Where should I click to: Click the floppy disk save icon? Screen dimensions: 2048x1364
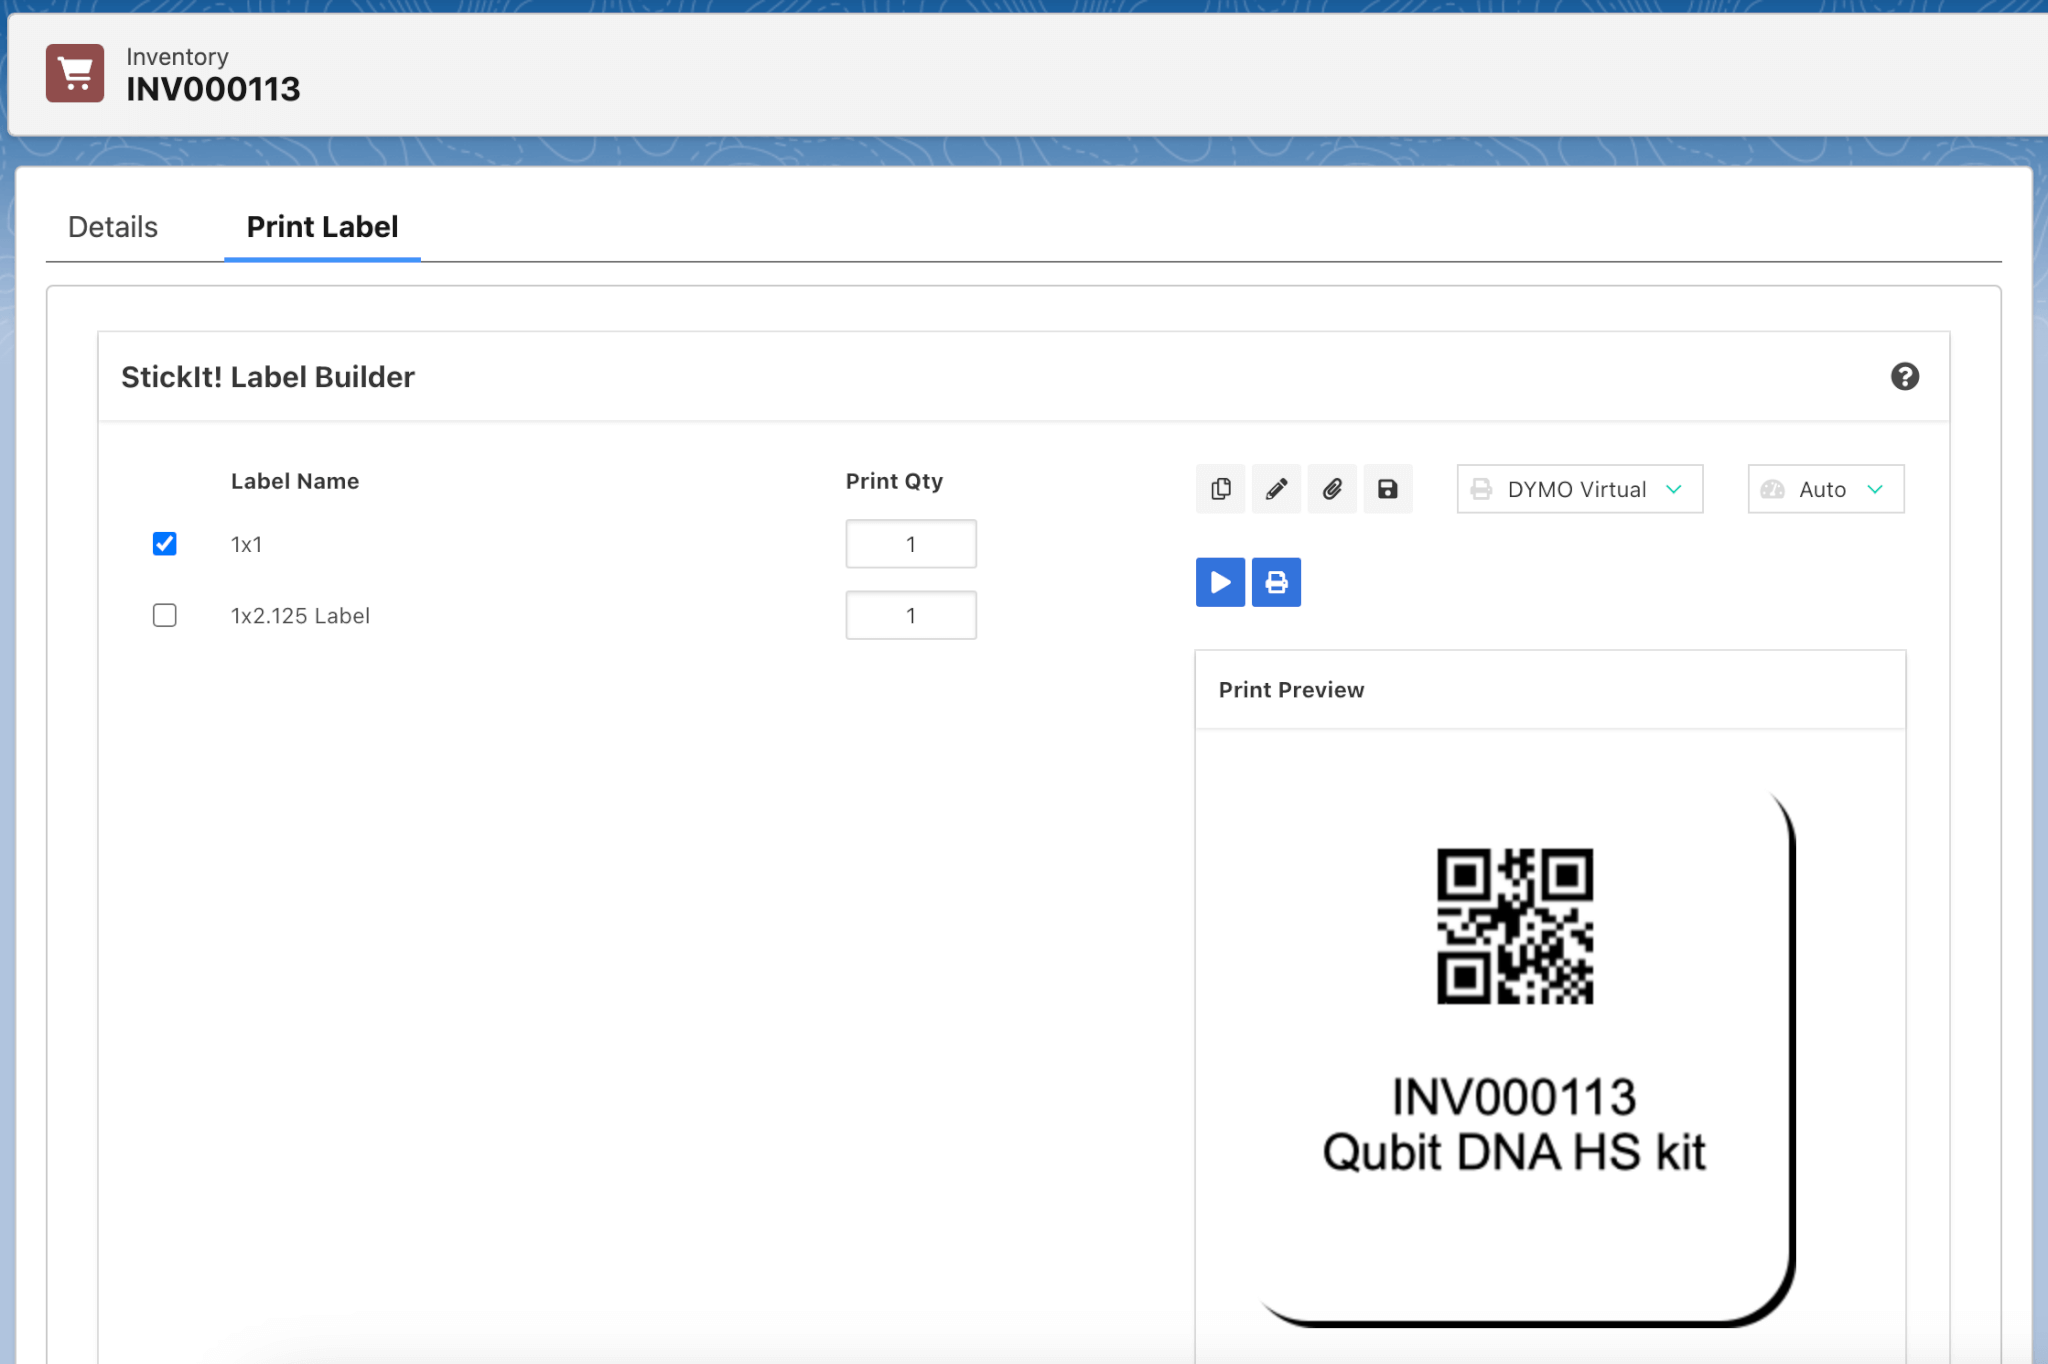click(1388, 489)
